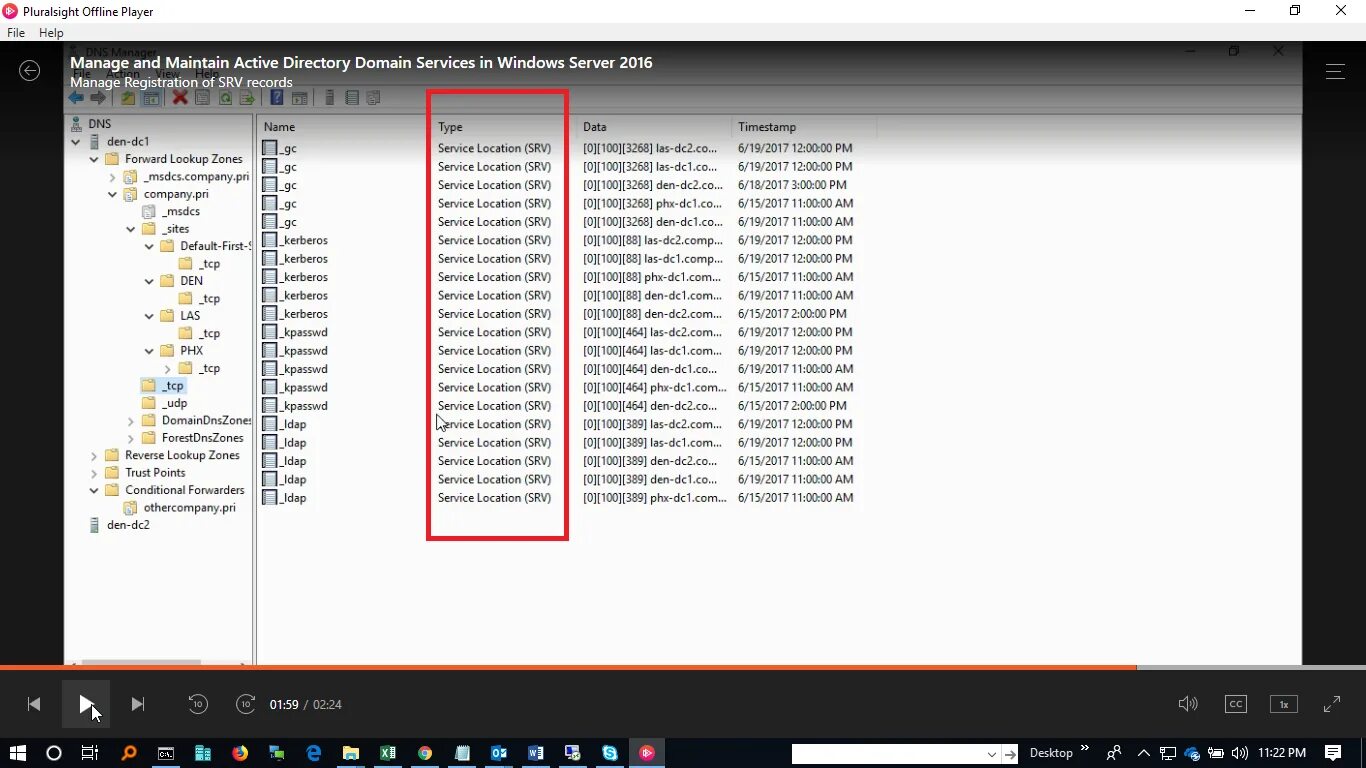The image size is (1366, 768).
Task: Expand the _msdcs.company.pri zone
Action: [x=113, y=177]
